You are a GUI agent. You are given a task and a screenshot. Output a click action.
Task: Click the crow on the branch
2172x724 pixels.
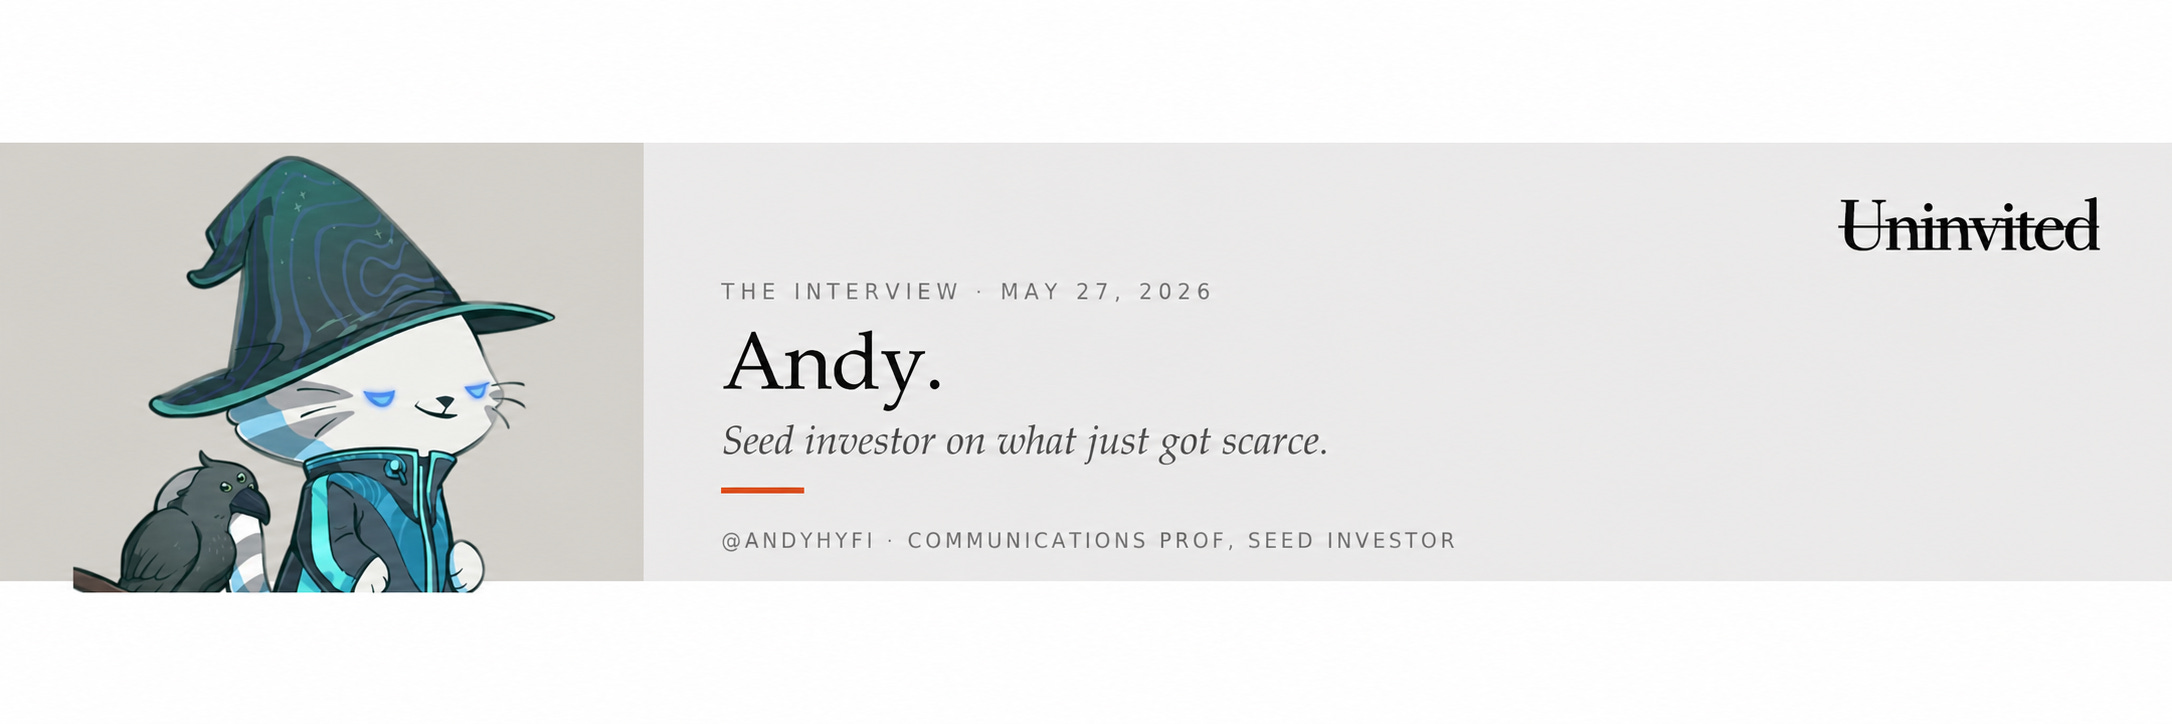tap(196, 524)
